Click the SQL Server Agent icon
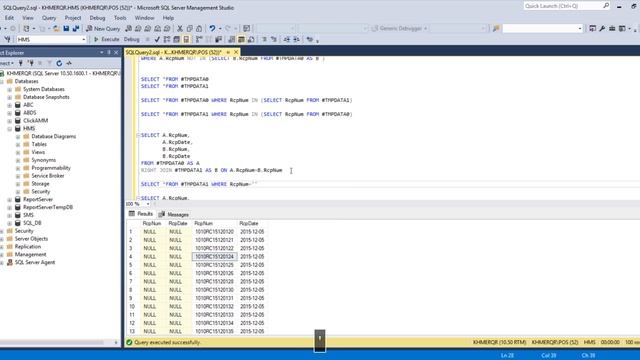 10,262
